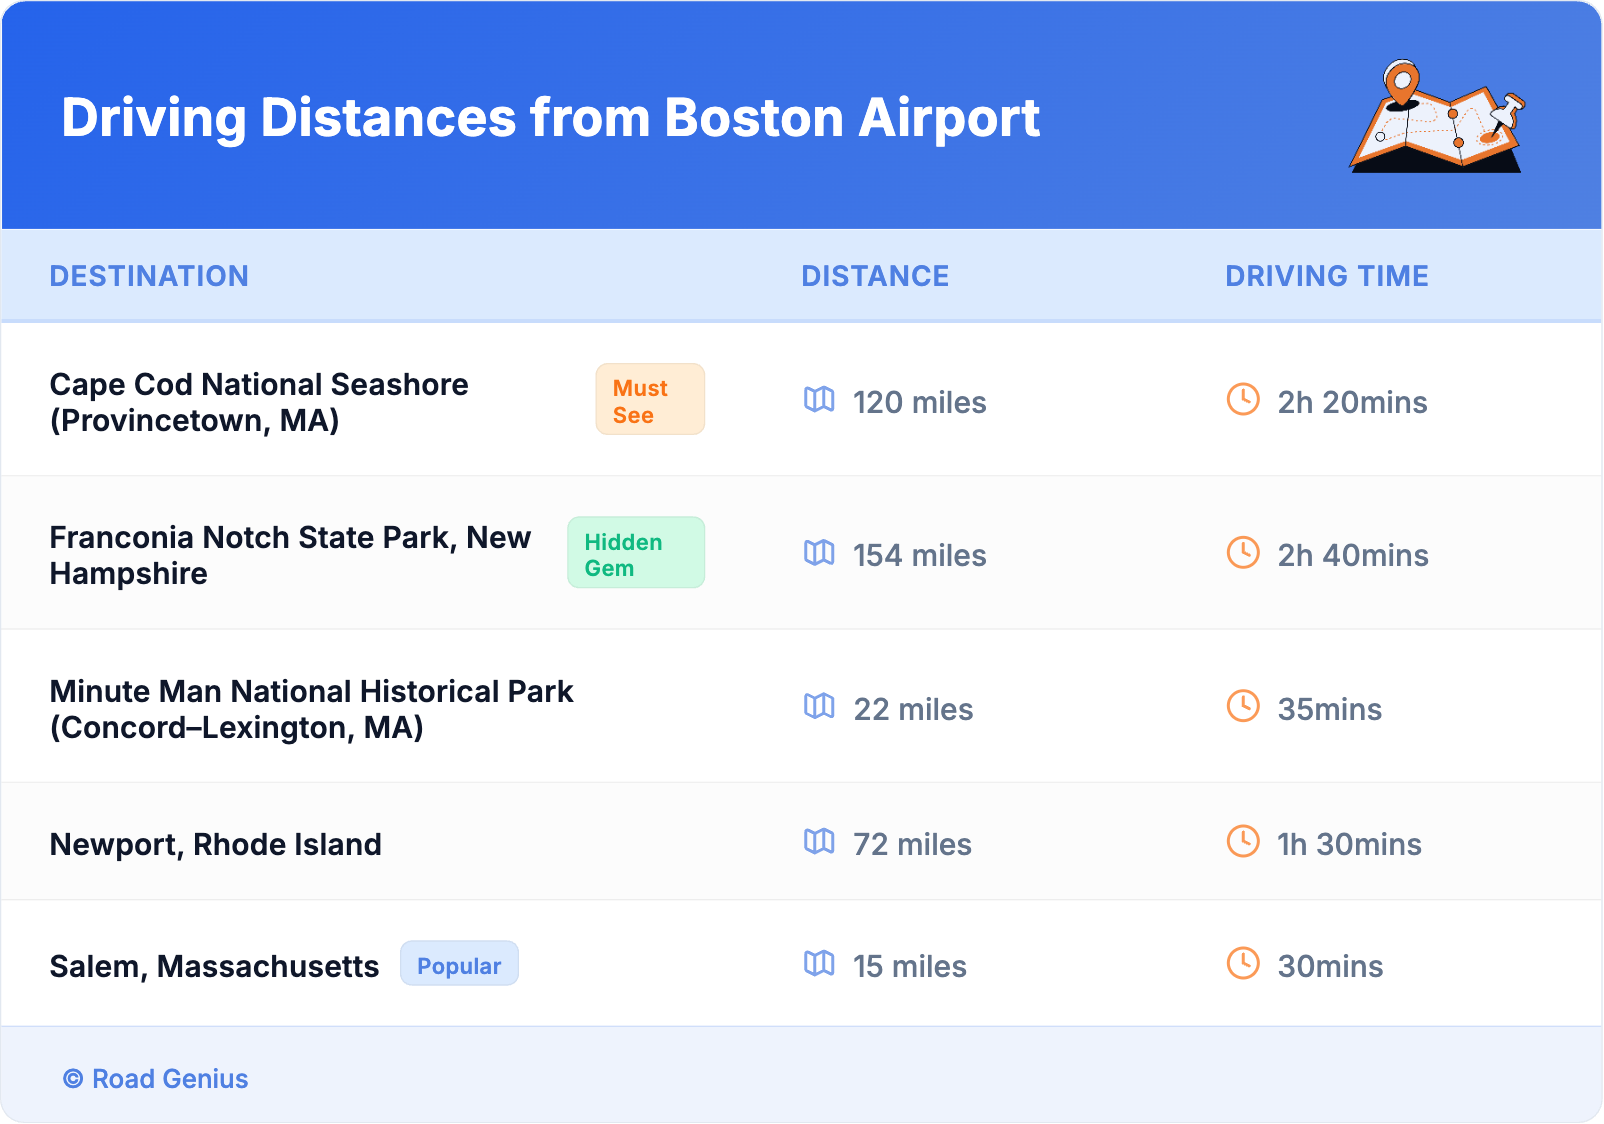Click the map icon beside 15 miles

819,964
